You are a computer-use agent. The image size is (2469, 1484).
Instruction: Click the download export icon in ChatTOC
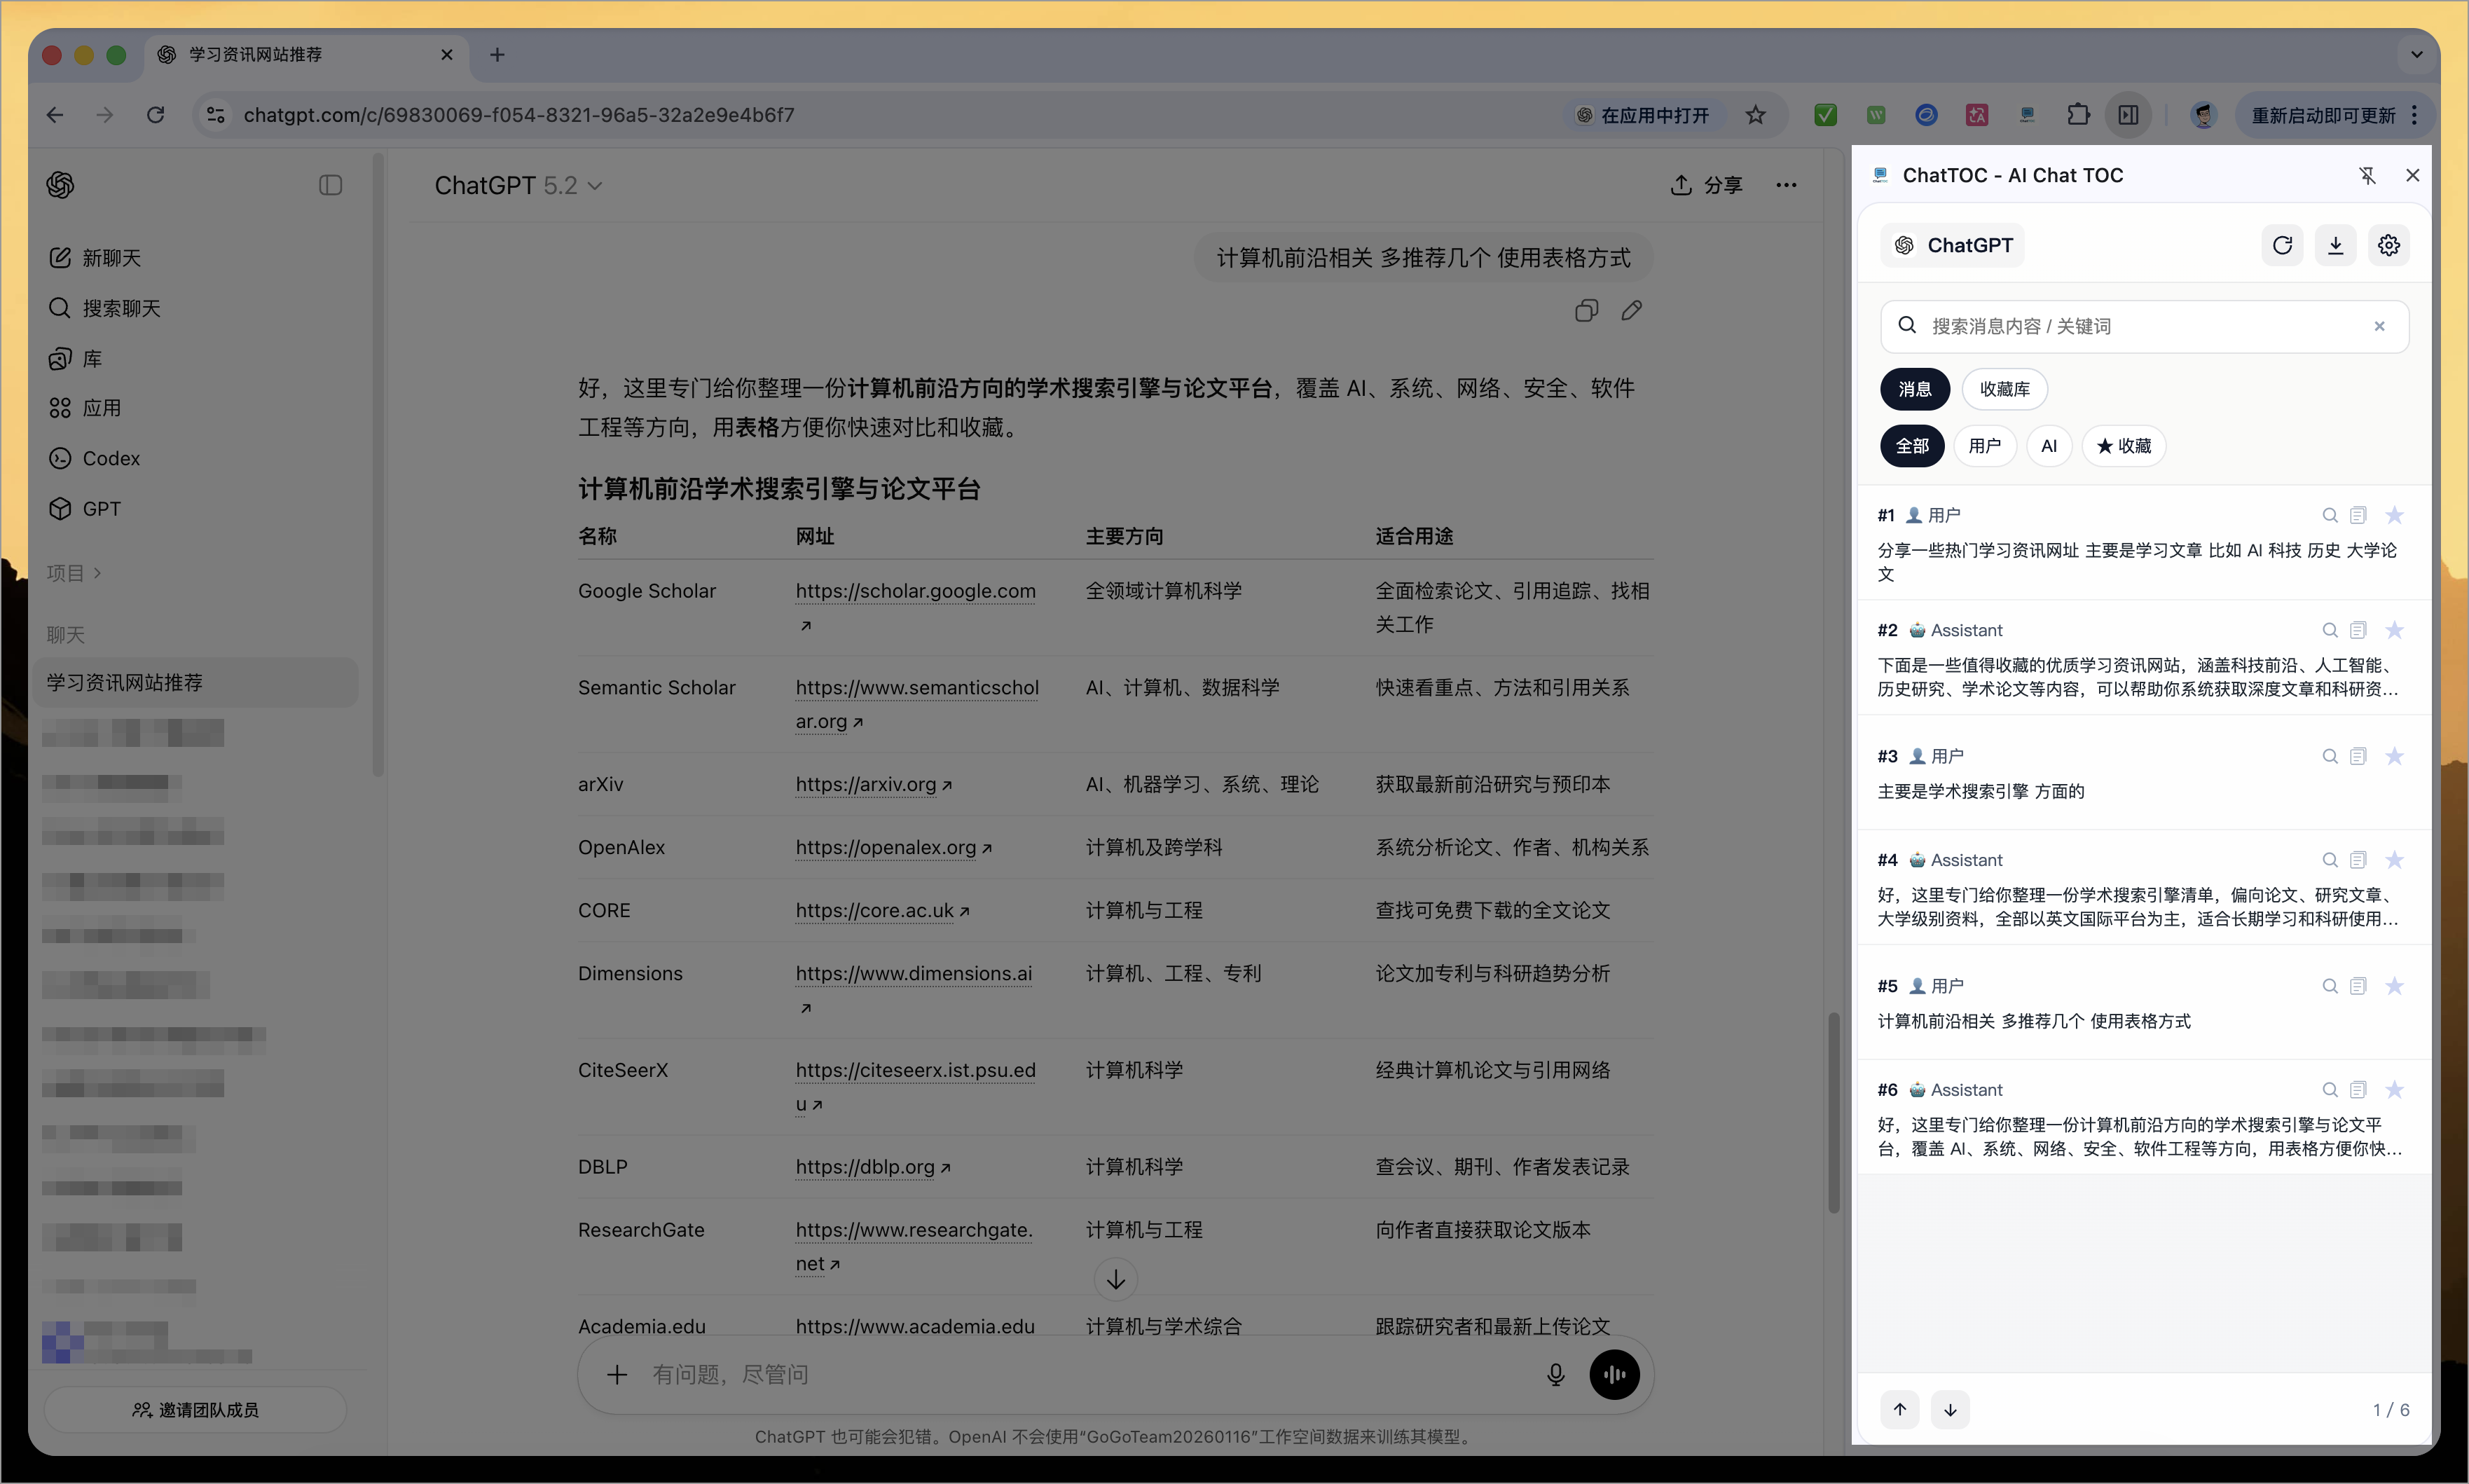coord(2335,246)
